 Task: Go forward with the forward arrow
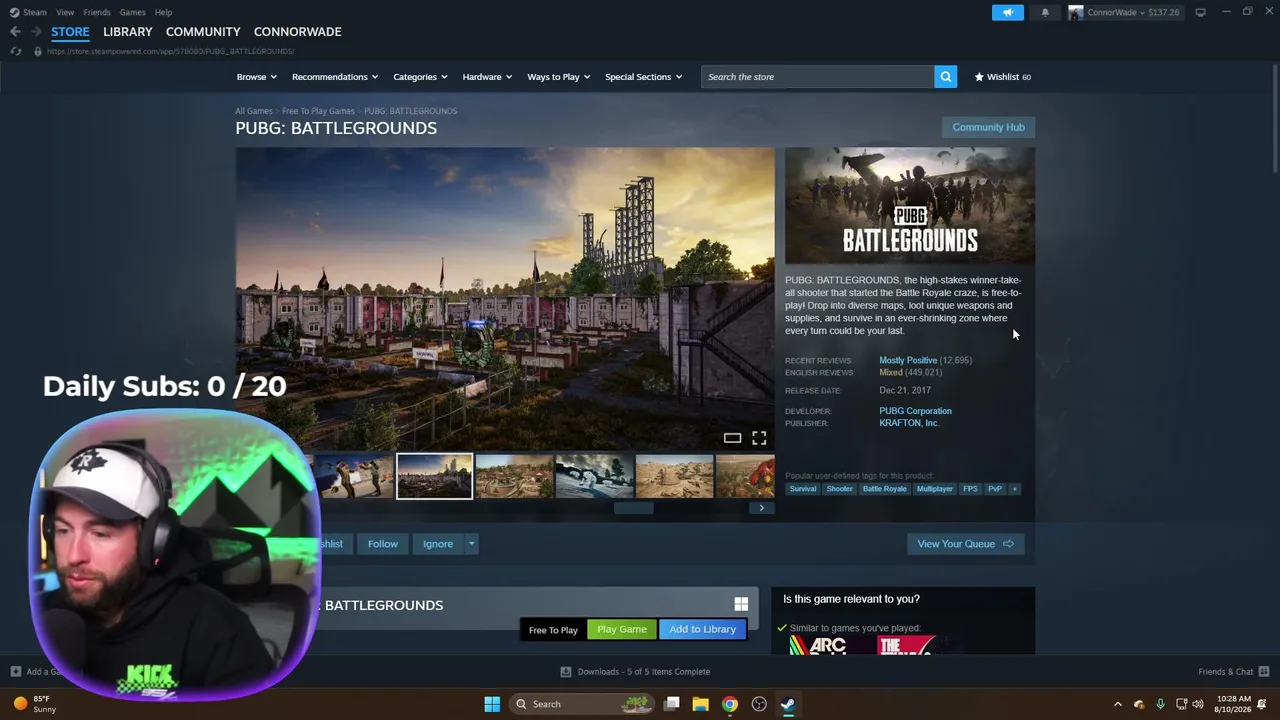click(x=36, y=32)
